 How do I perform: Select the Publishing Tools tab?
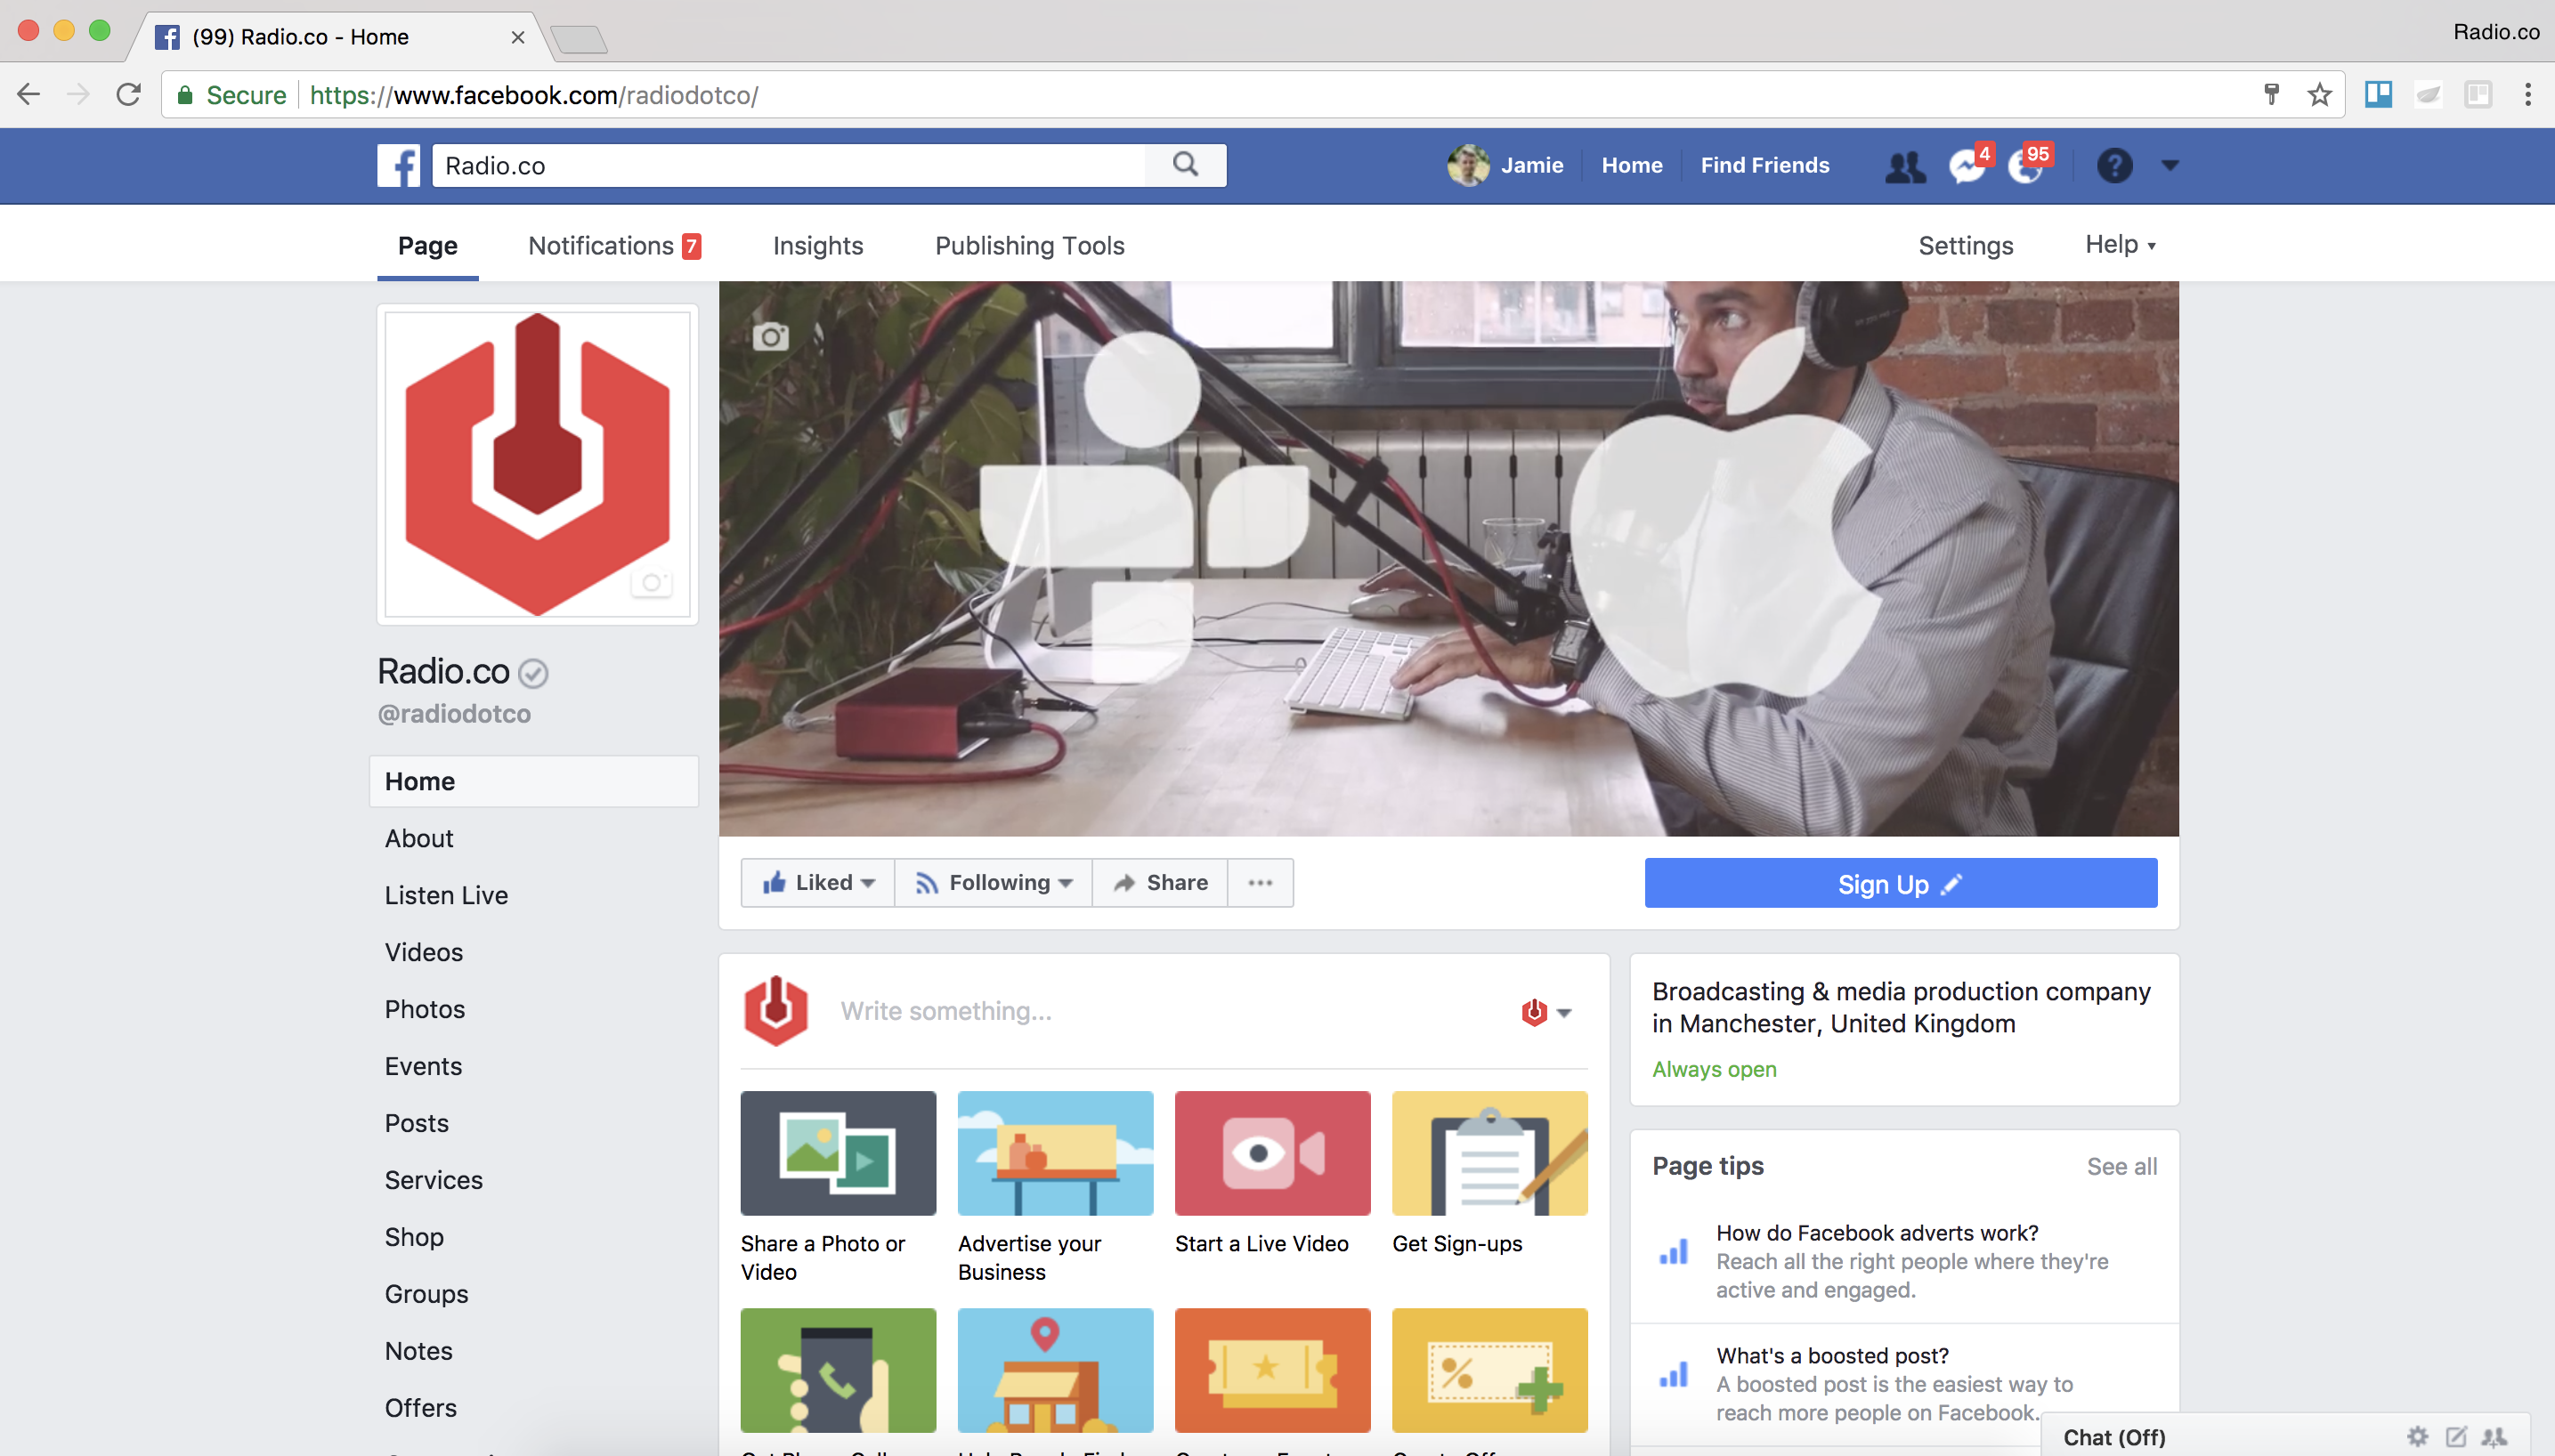click(x=1028, y=244)
